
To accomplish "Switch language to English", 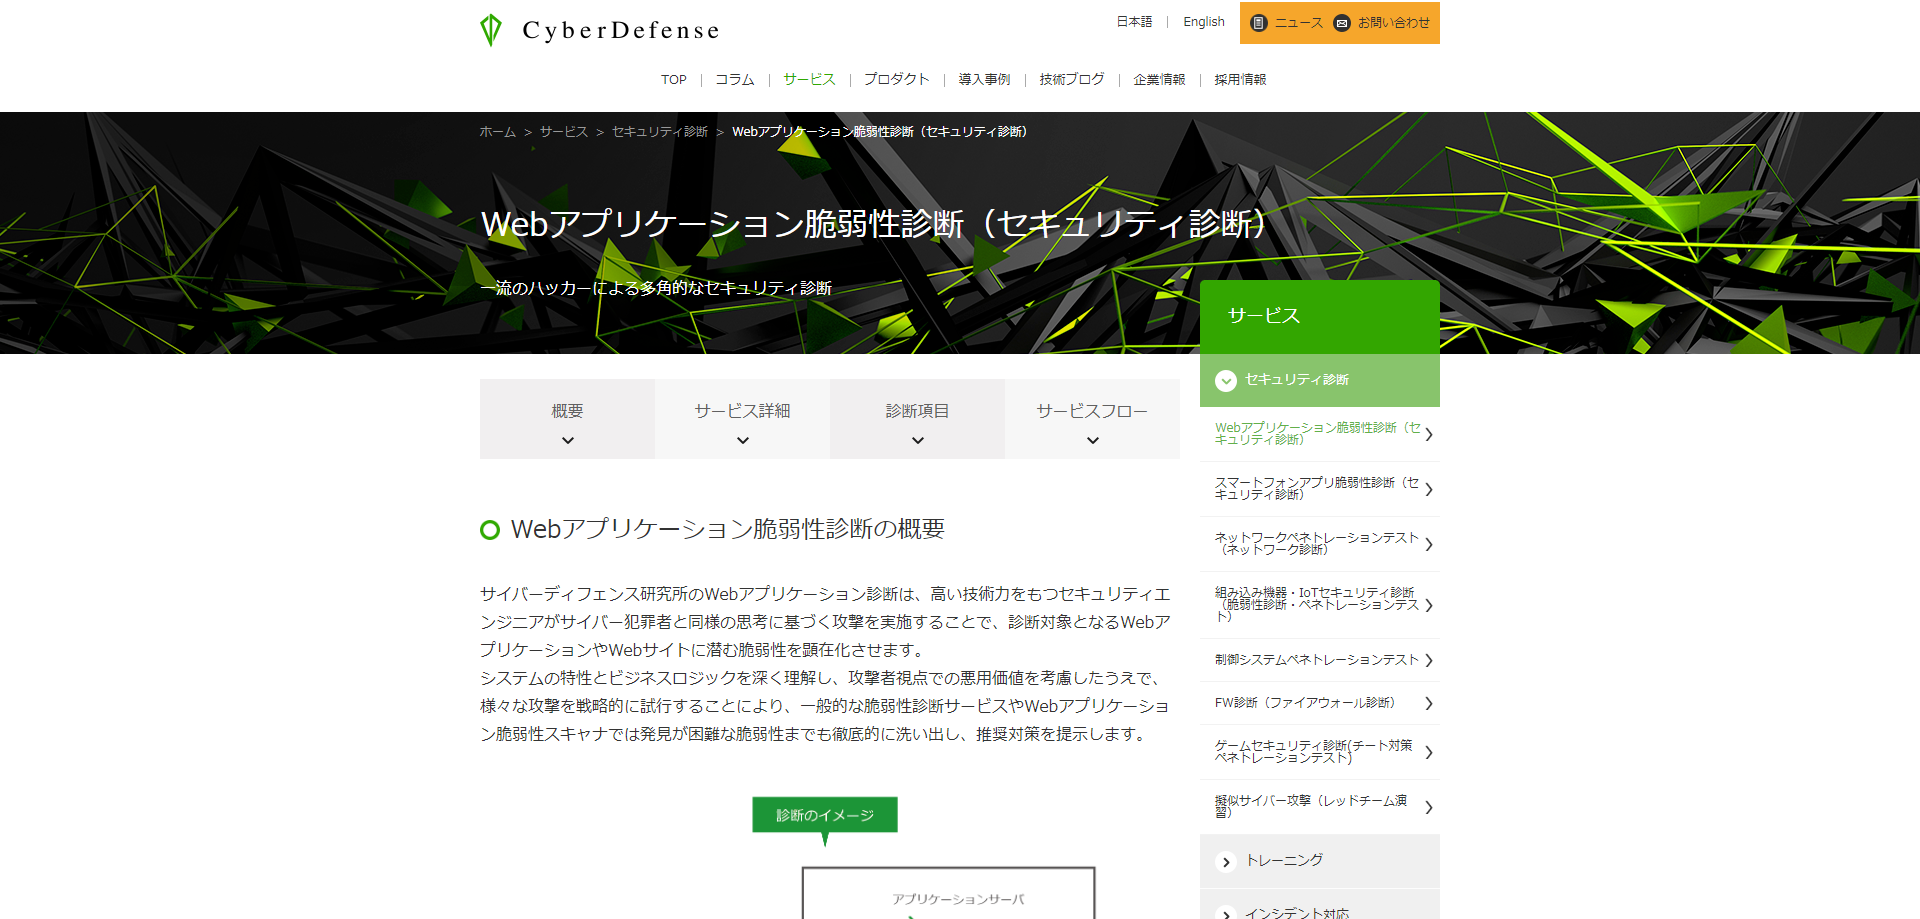I will [1204, 22].
